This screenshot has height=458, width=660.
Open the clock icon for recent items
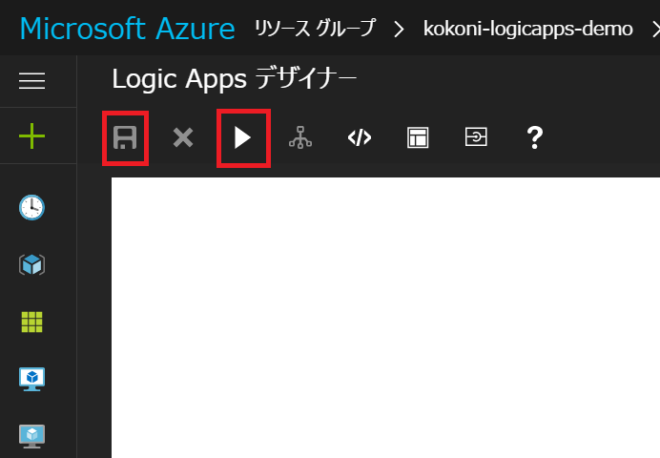point(32,207)
